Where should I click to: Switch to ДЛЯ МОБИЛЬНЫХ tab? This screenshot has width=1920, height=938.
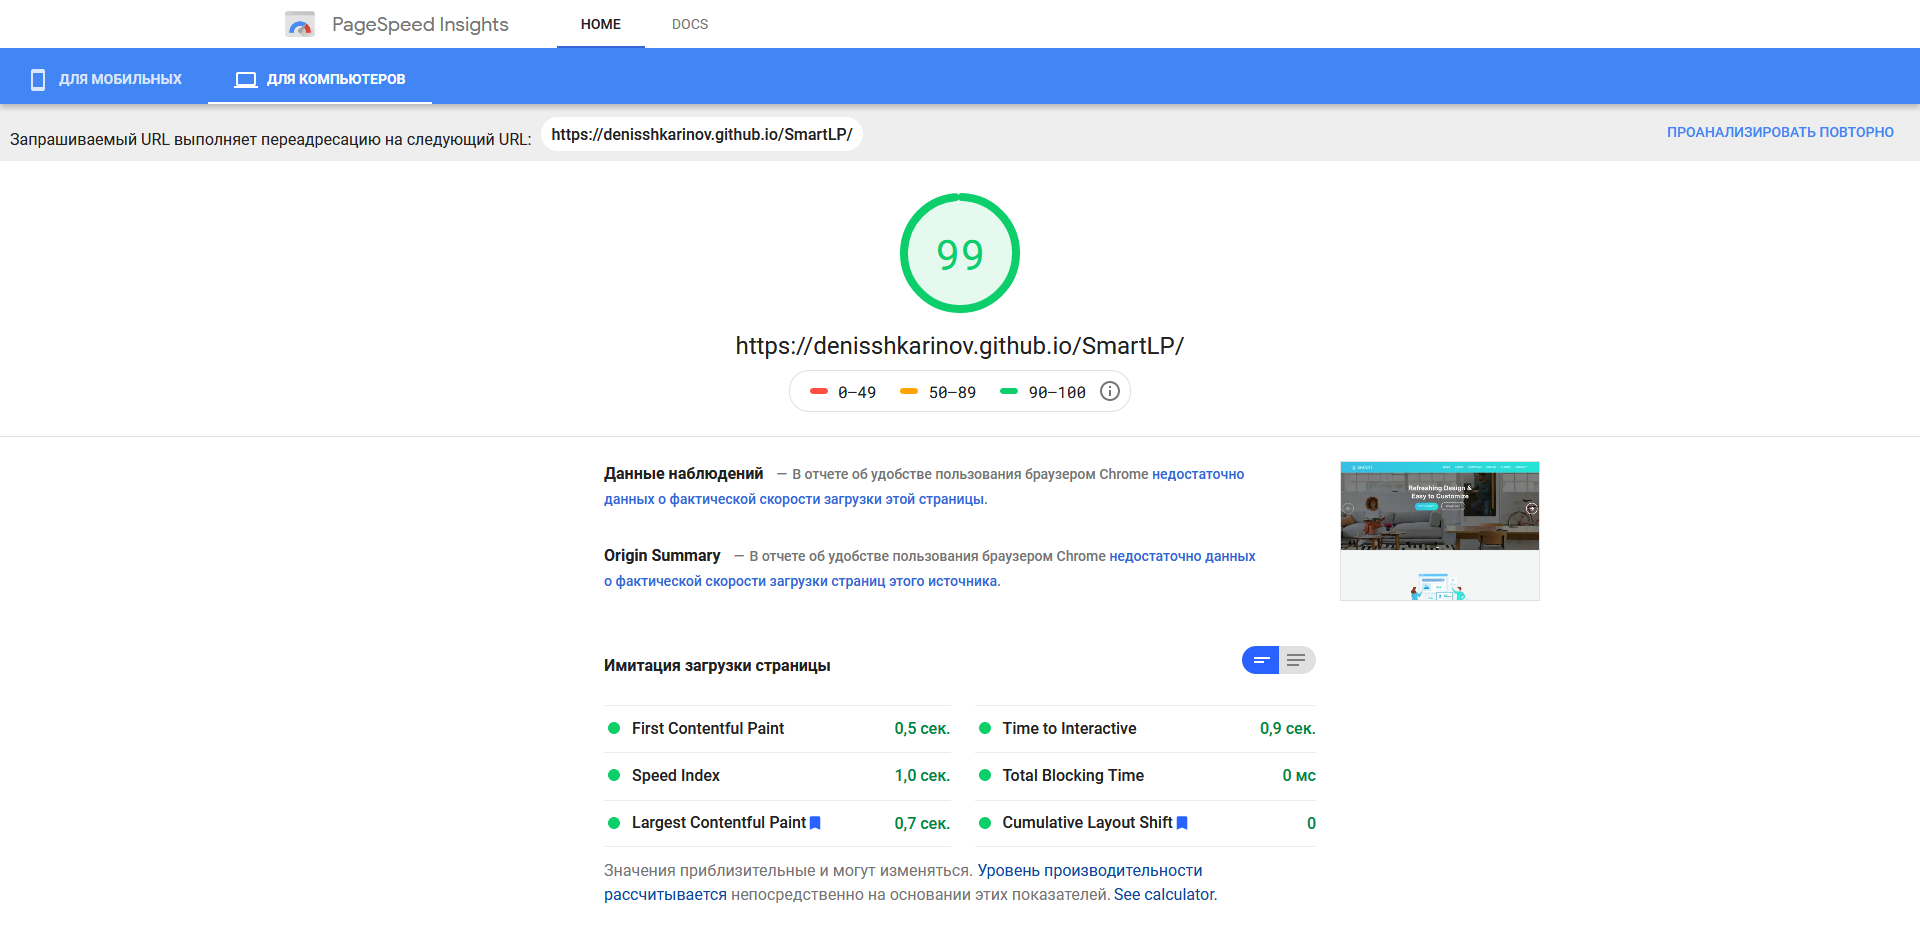(106, 79)
